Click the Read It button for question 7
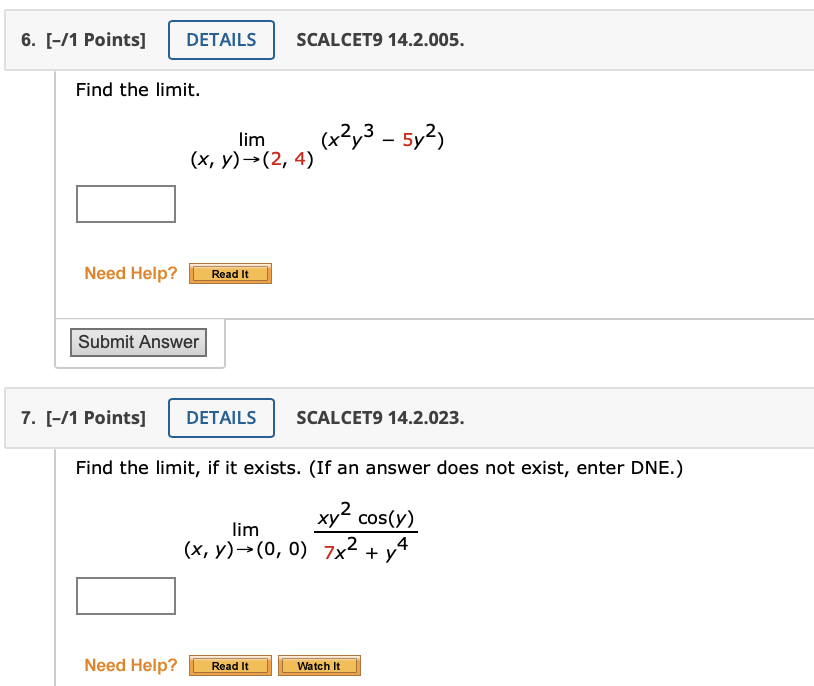The image size is (814, 686). coord(230,665)
